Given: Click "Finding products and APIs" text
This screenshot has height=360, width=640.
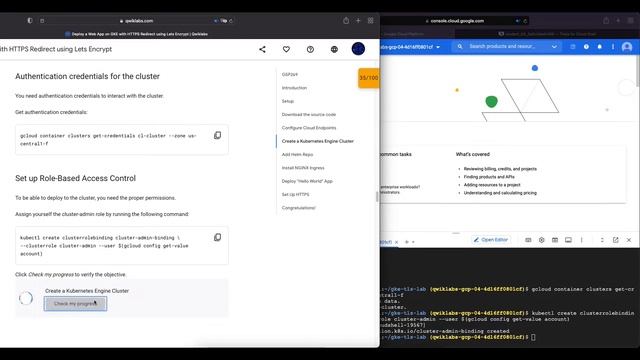Looking at the screenshot, I should [x=489, y=177].
